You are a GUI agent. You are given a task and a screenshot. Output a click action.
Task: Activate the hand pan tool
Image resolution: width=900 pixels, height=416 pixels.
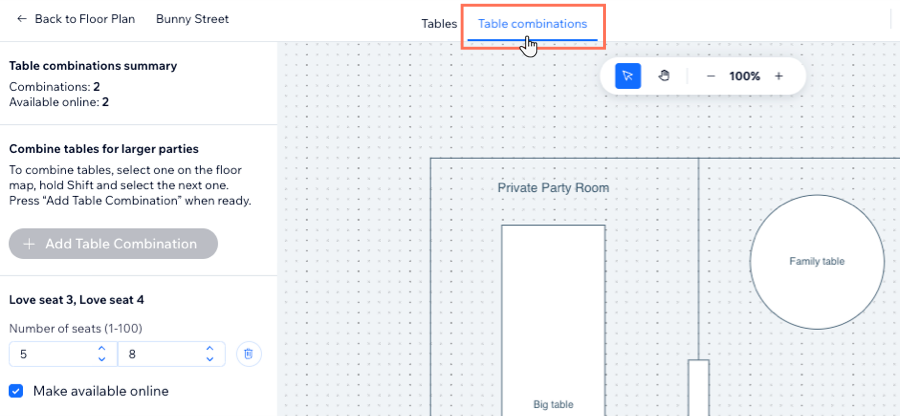coord(664,76)
